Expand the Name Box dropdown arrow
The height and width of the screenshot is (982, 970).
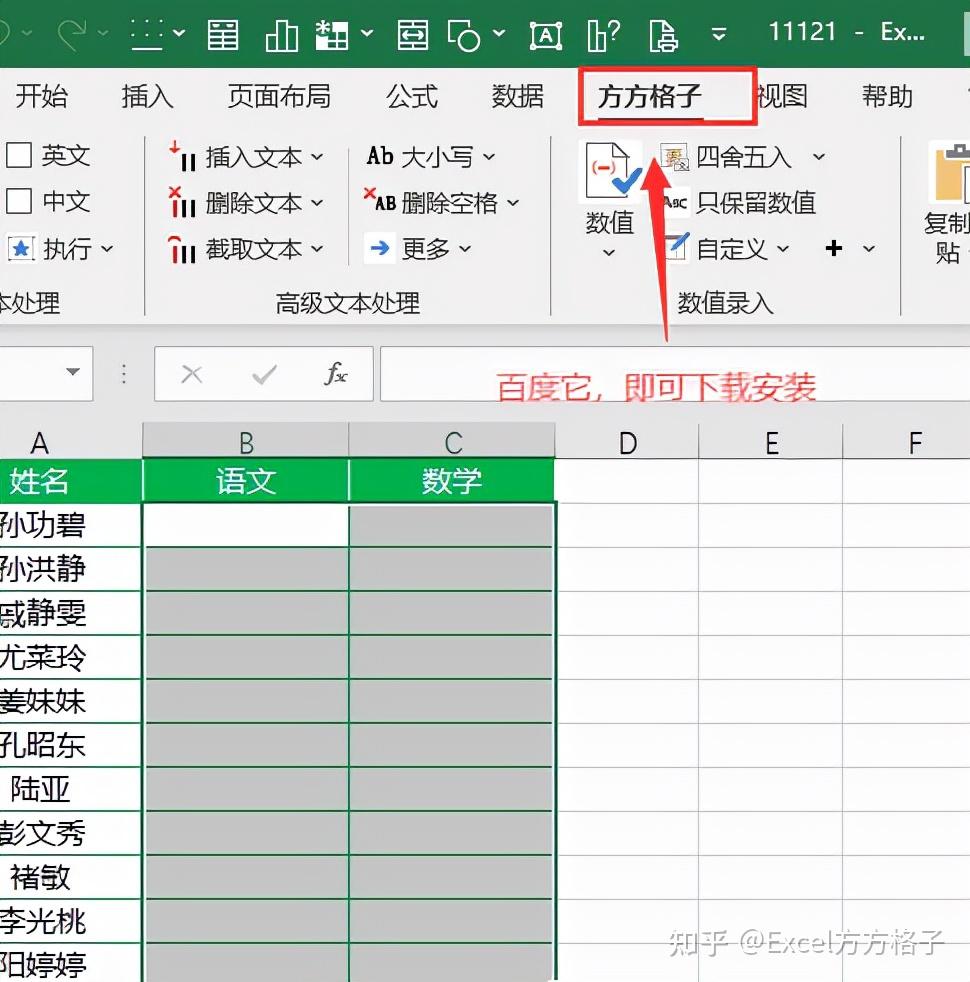[73, 372]
